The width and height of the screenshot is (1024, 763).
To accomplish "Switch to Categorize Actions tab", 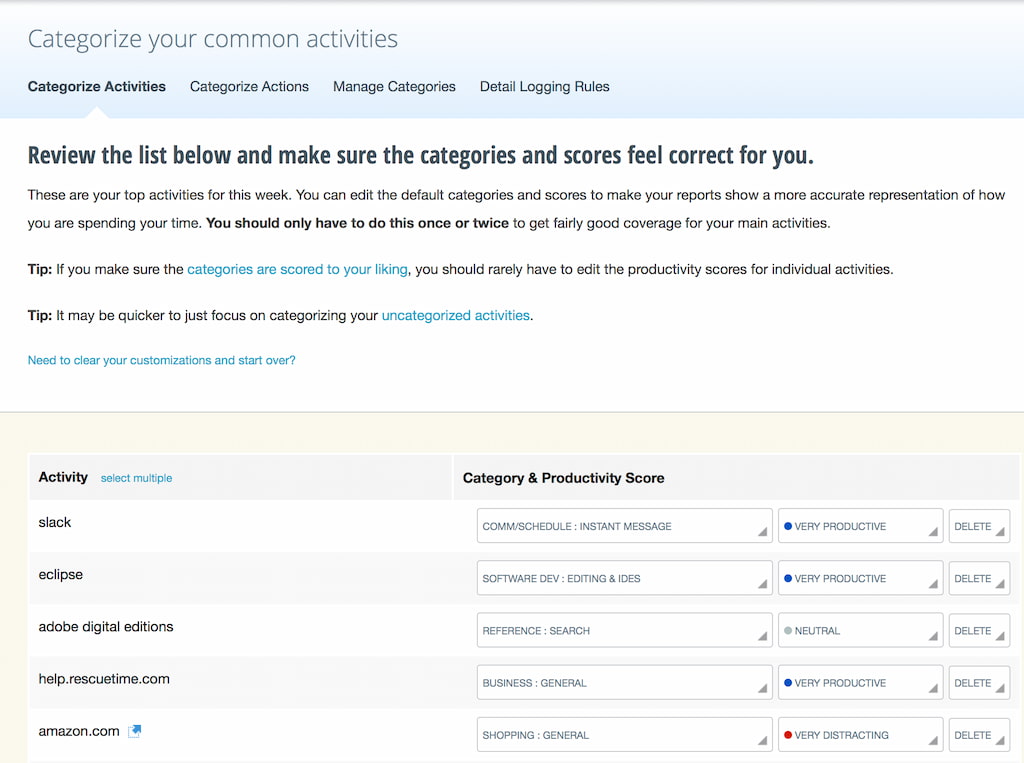I will pos(249,87).
